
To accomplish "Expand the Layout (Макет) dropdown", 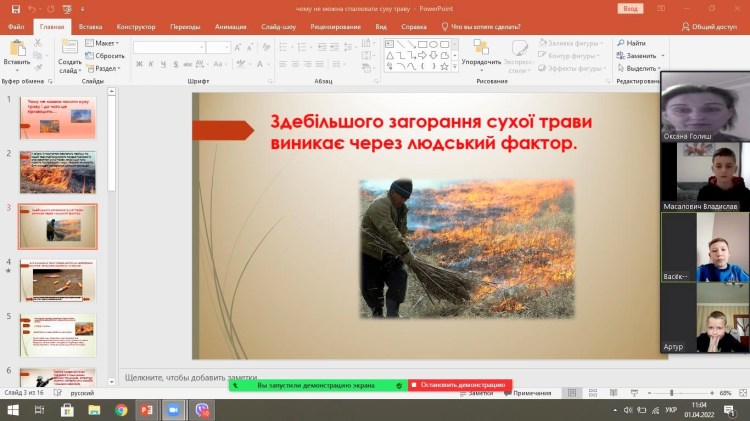I will (x=103, y=43).
